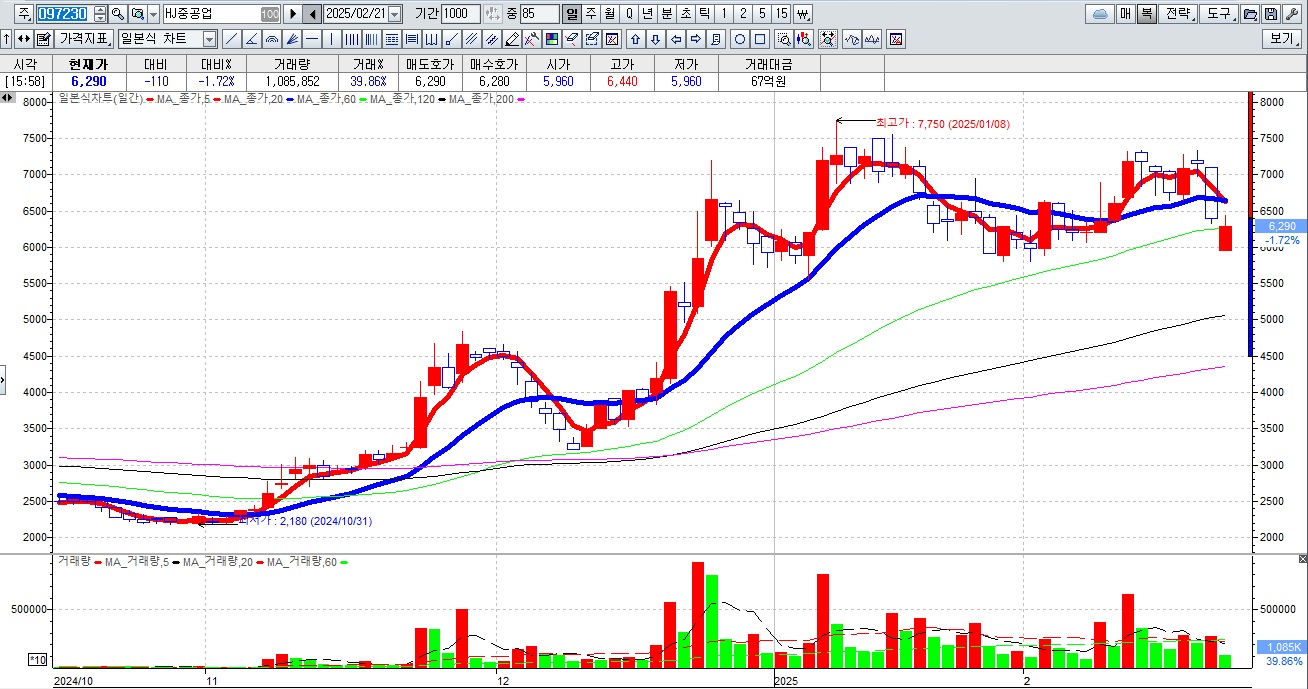Click the right arrow marker tool
The width and height of the screenshot is (1308, 689).
coord(696,39)
